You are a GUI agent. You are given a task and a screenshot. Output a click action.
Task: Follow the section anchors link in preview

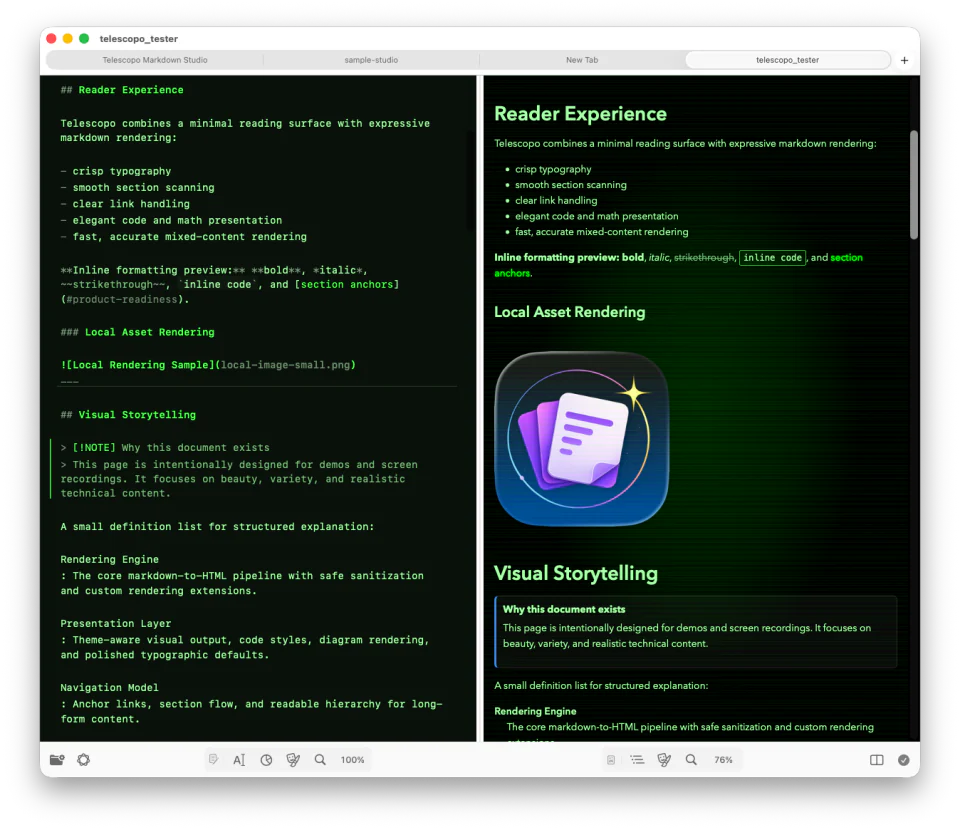(846, 258)
